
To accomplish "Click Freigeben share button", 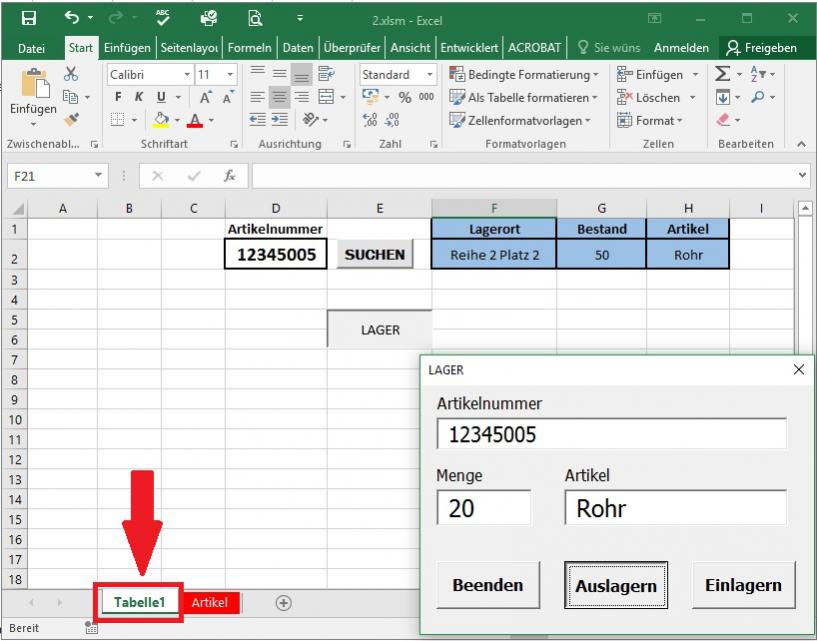I will pyautogui.click(x=761, y=48).
